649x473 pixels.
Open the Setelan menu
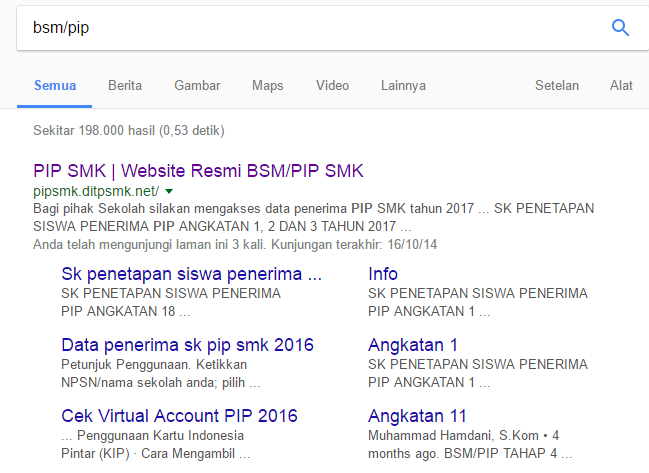[x=557, y=86]
